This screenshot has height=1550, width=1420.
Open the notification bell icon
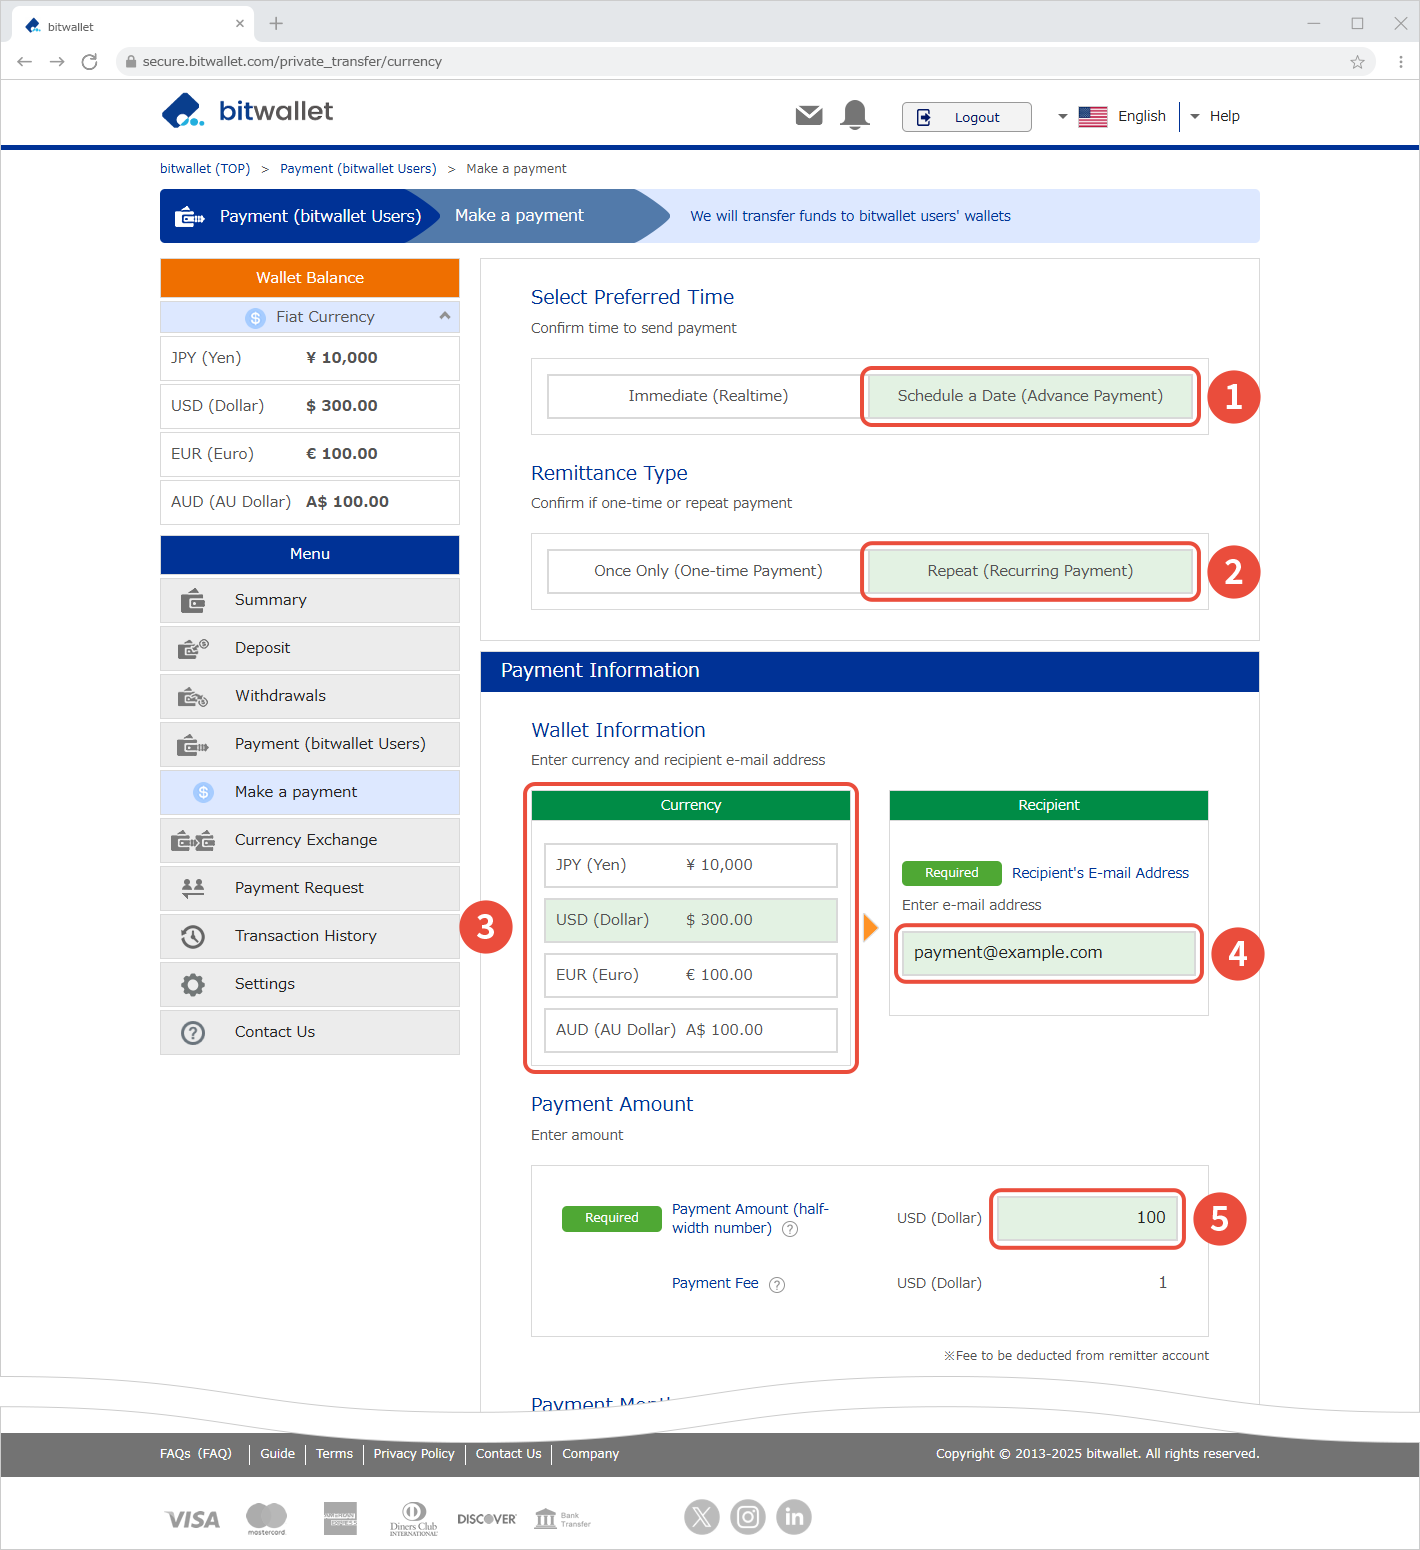click(855, 115)
